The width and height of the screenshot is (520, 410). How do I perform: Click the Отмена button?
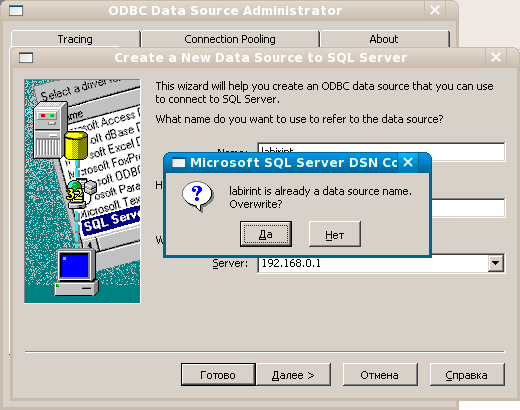pyautogui.click(x=380, y=375)
